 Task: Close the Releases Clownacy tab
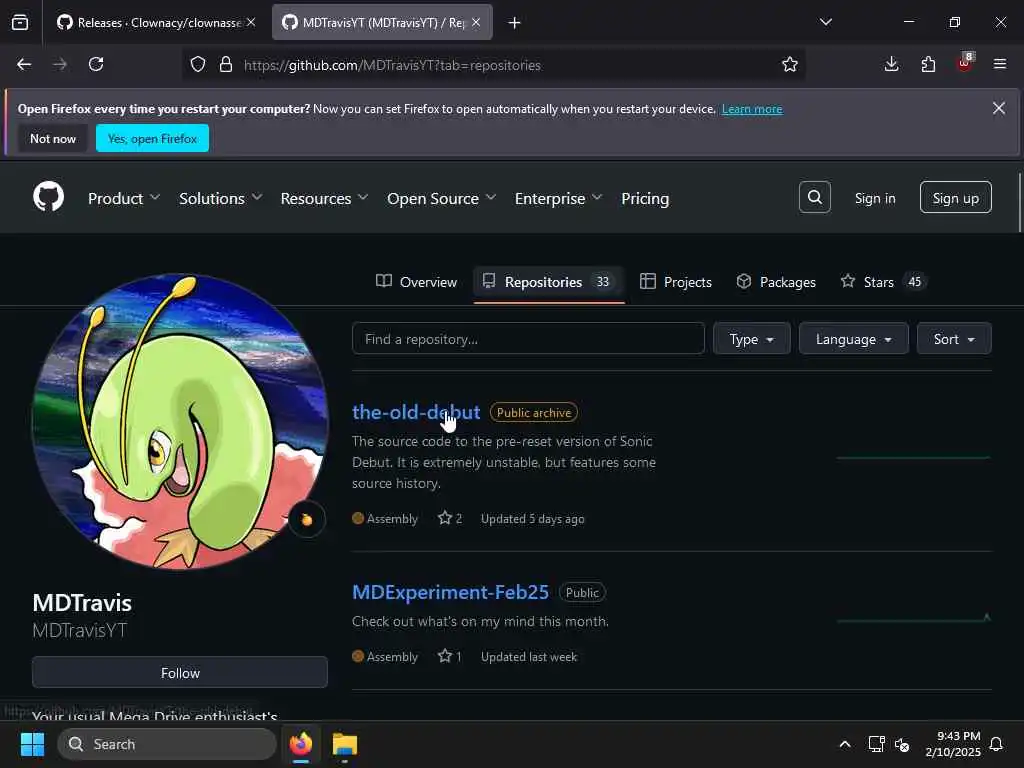click(x=251, y=23)
